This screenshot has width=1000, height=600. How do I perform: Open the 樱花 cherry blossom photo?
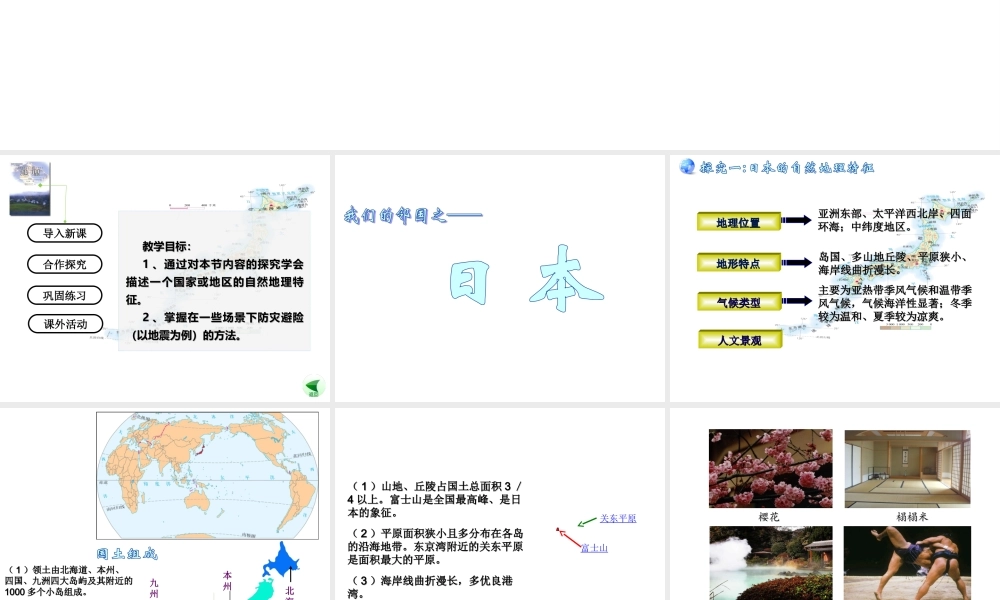tap(770, 469)
